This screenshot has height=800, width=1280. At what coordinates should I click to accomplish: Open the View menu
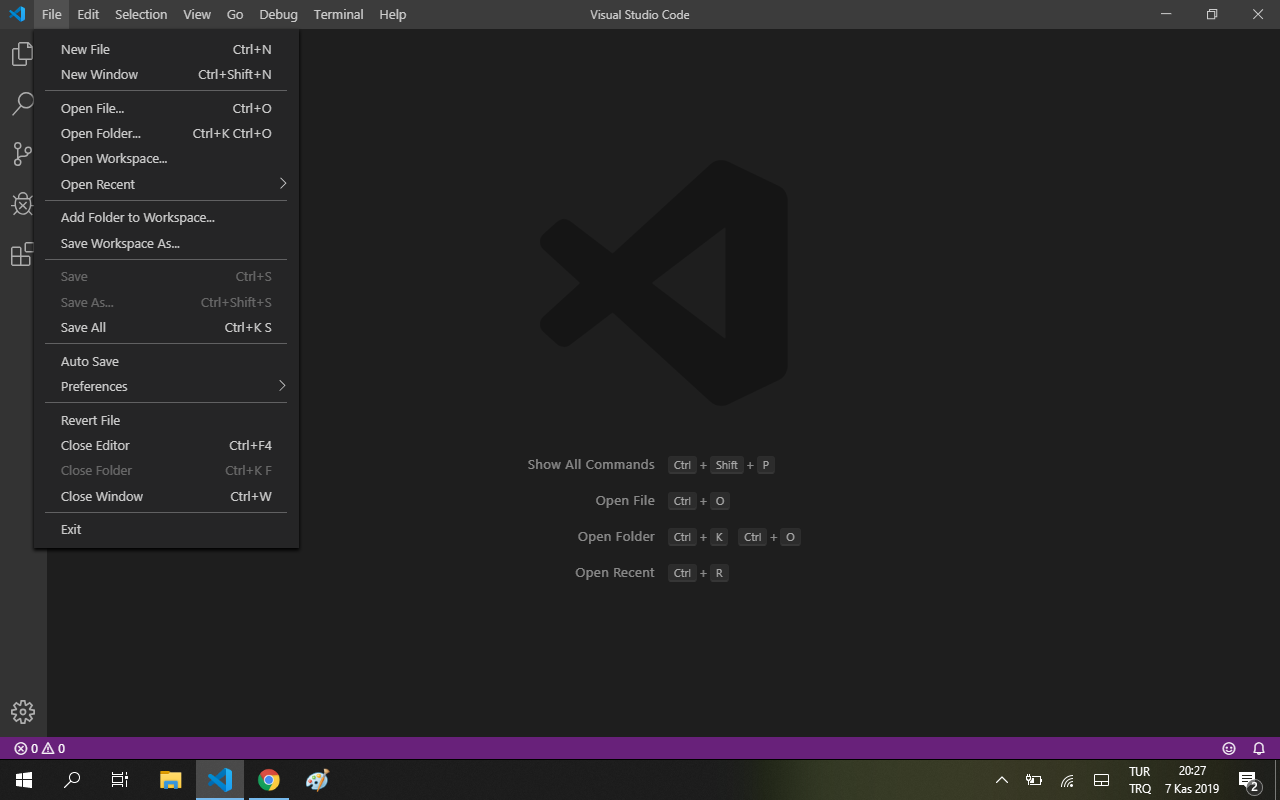tap(197, 14)
